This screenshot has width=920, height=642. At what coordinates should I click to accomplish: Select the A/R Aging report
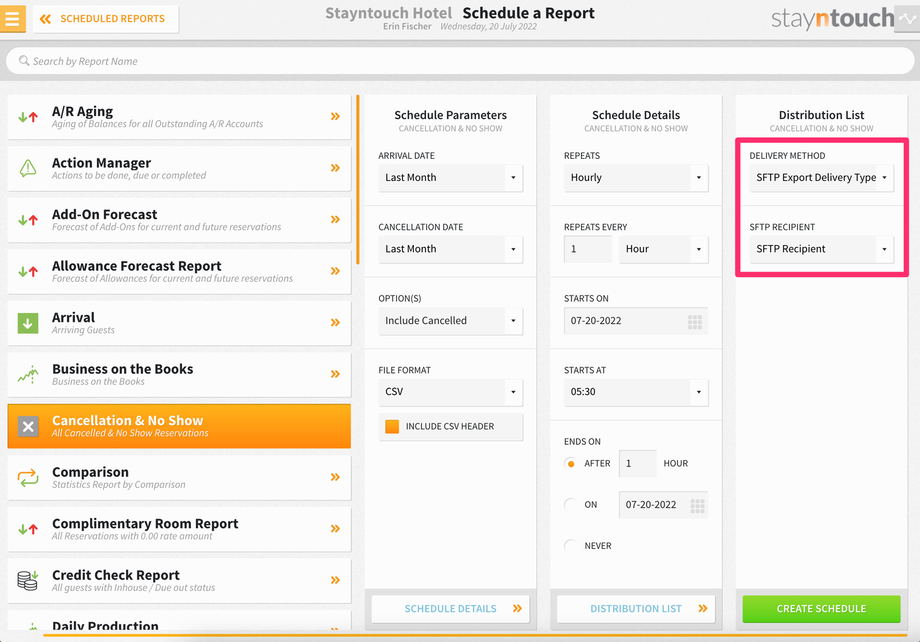tap(179, 117)
